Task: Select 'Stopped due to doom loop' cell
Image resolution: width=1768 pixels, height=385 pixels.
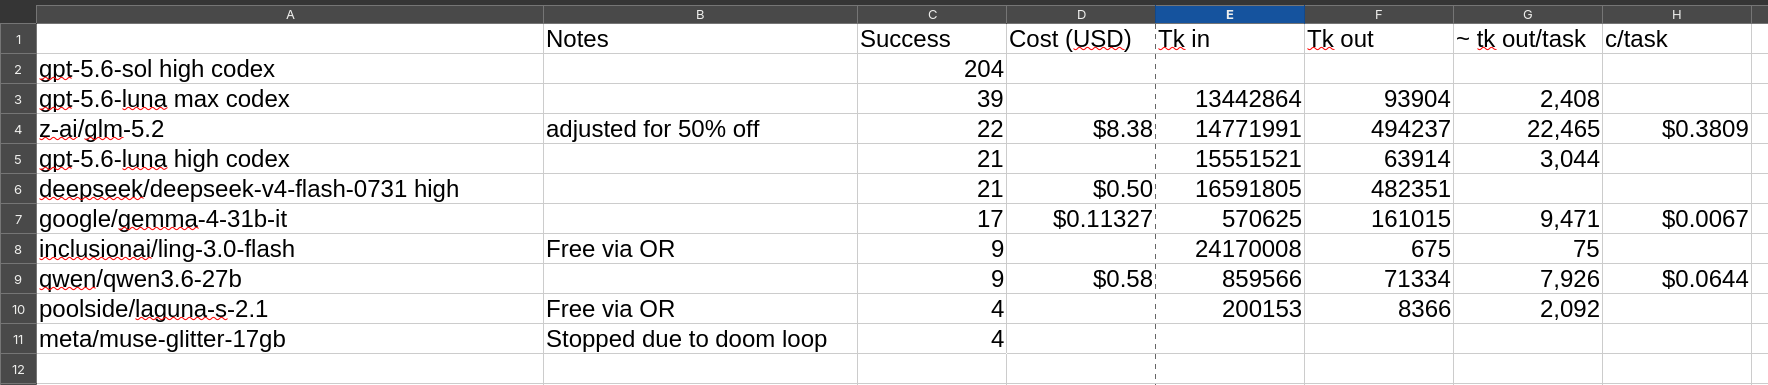Action: point(700,339)
